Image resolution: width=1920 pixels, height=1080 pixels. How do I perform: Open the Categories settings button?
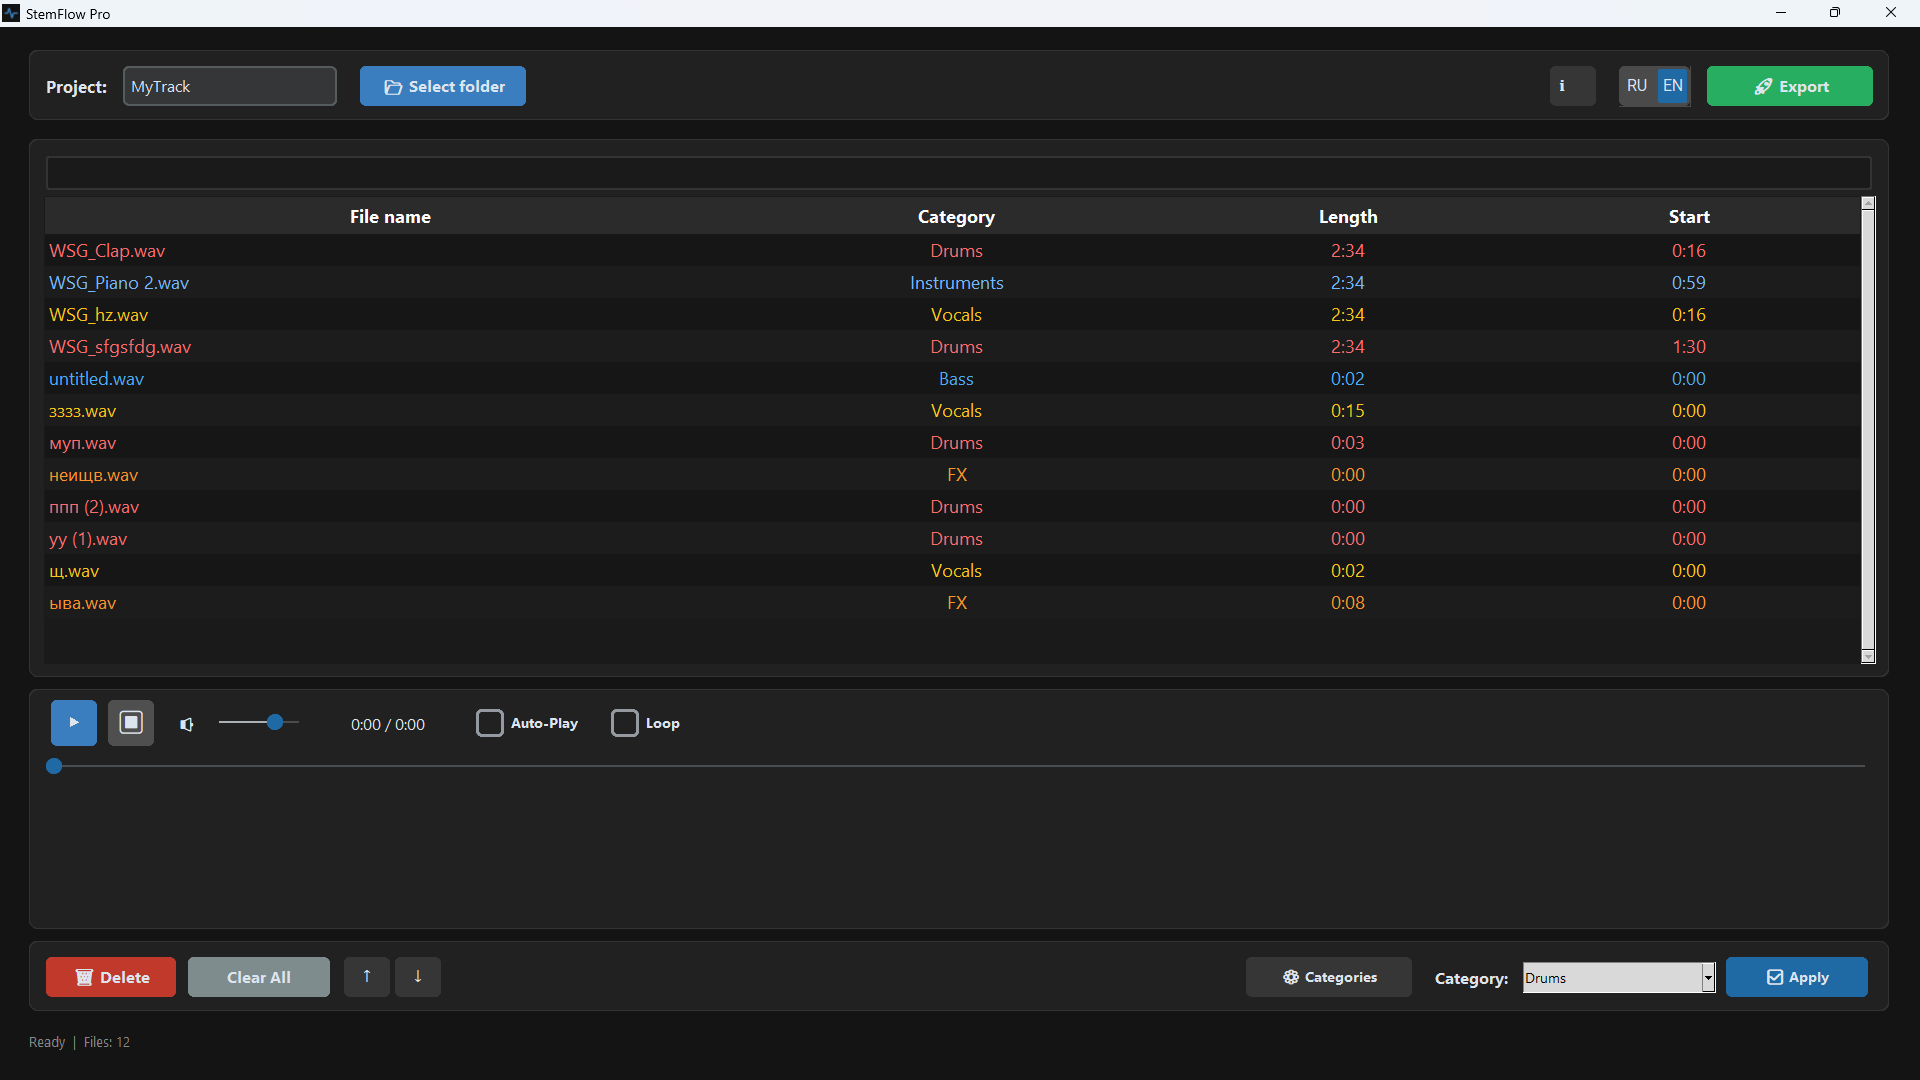[1329, 977]
